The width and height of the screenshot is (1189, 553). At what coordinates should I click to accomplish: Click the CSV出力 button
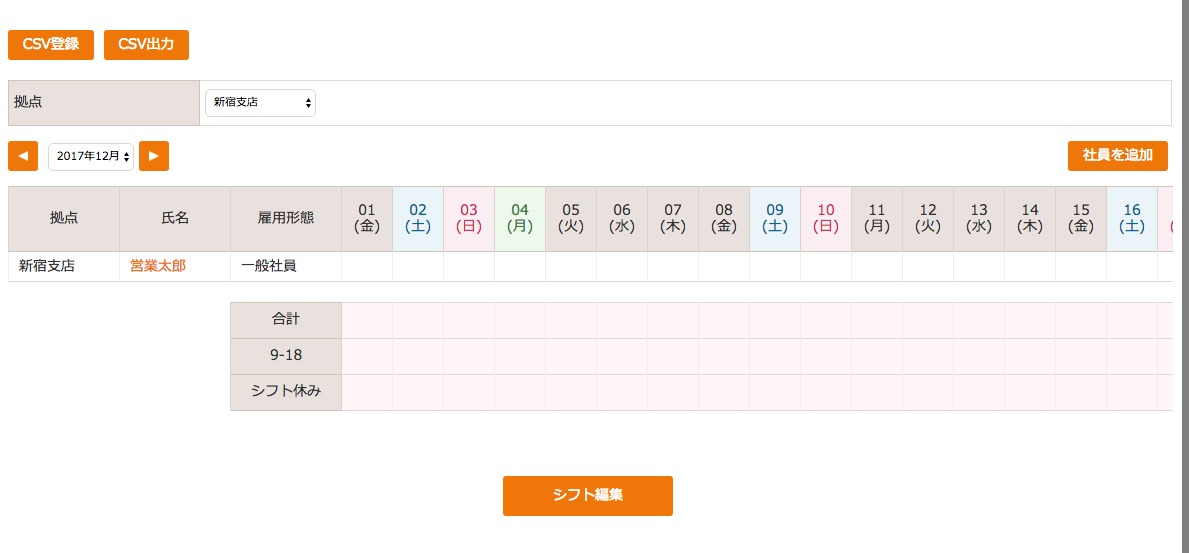click(x=146, y=45)
